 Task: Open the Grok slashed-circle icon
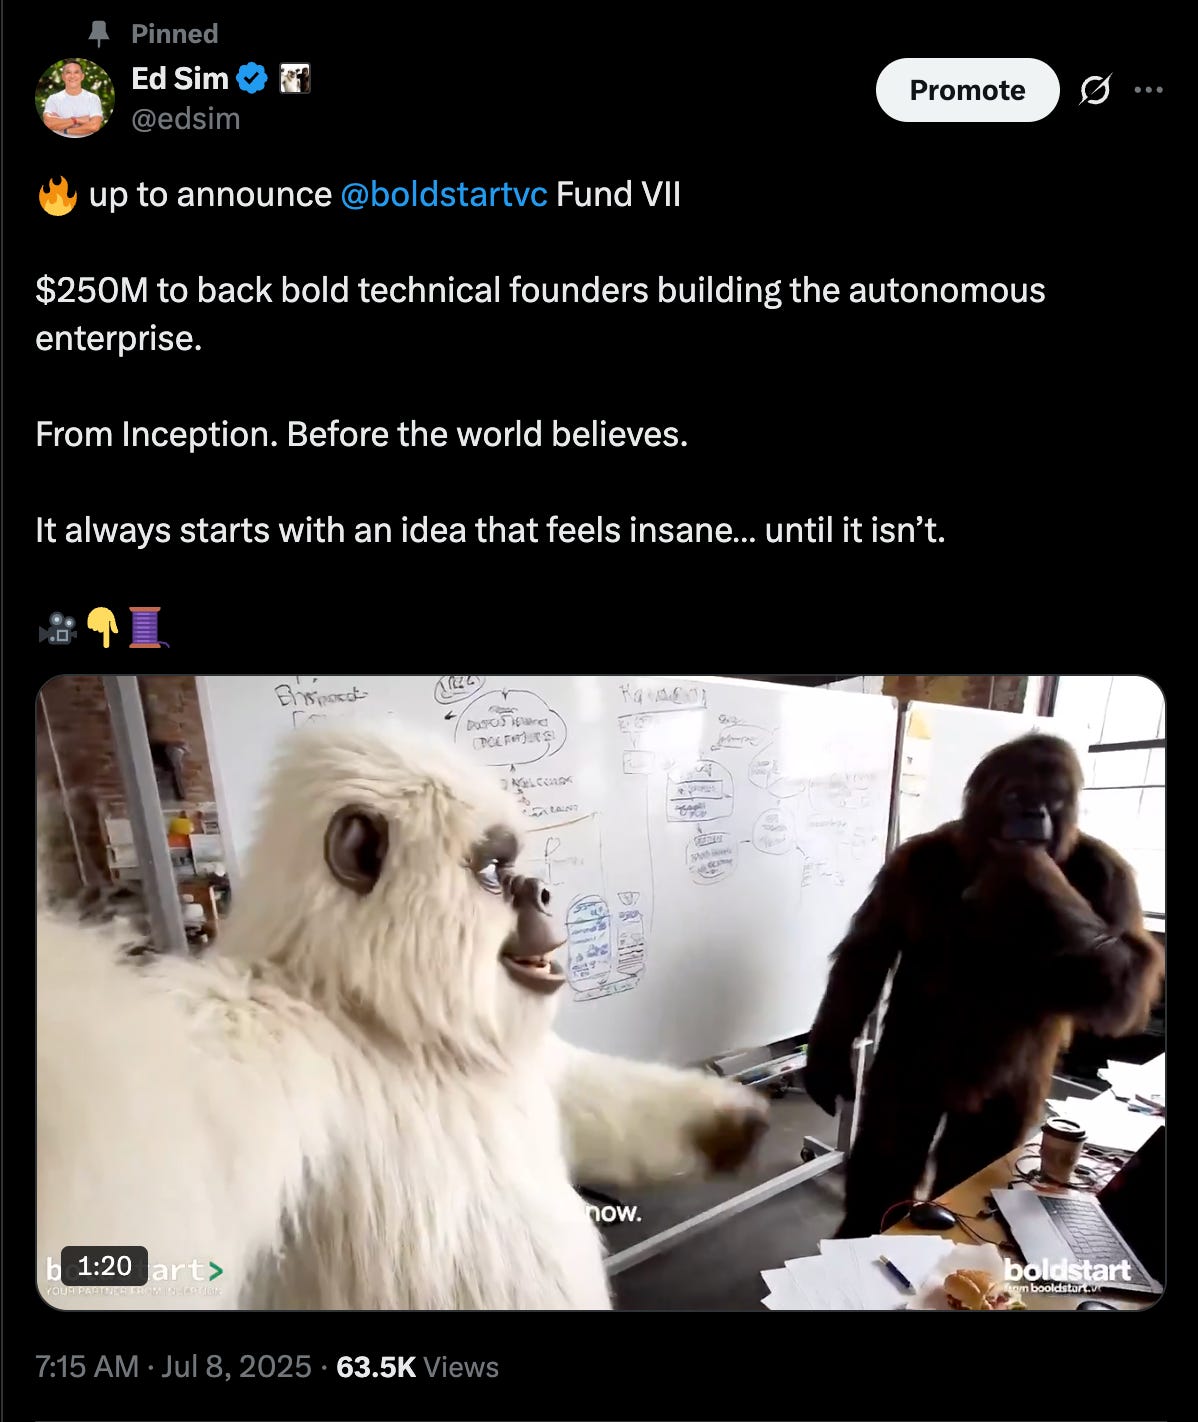[1094, 90]
